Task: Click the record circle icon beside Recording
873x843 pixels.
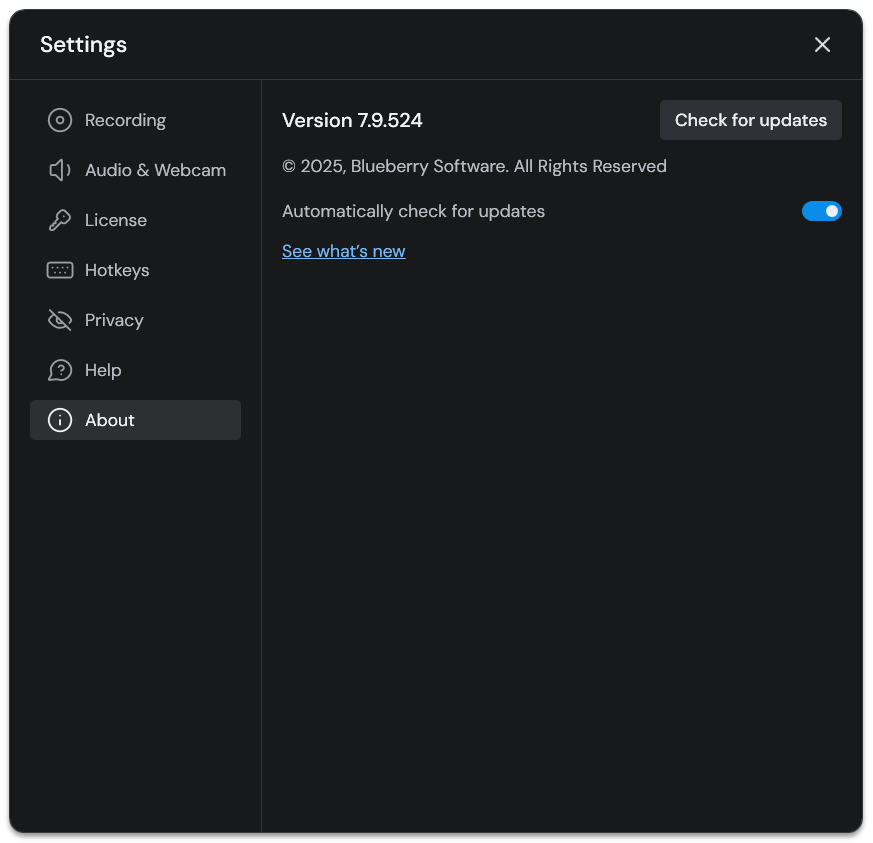Action: 60,120
